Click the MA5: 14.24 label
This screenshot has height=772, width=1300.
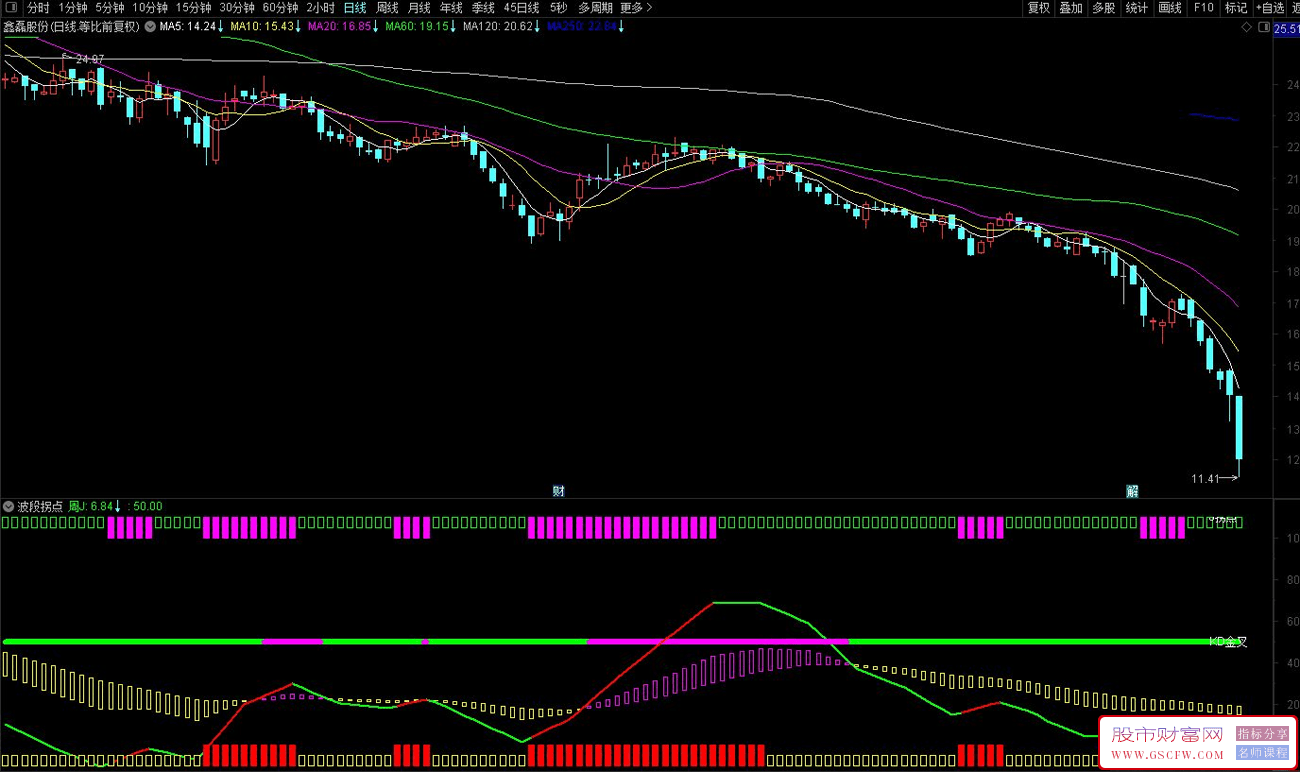[x=188, y=27]
